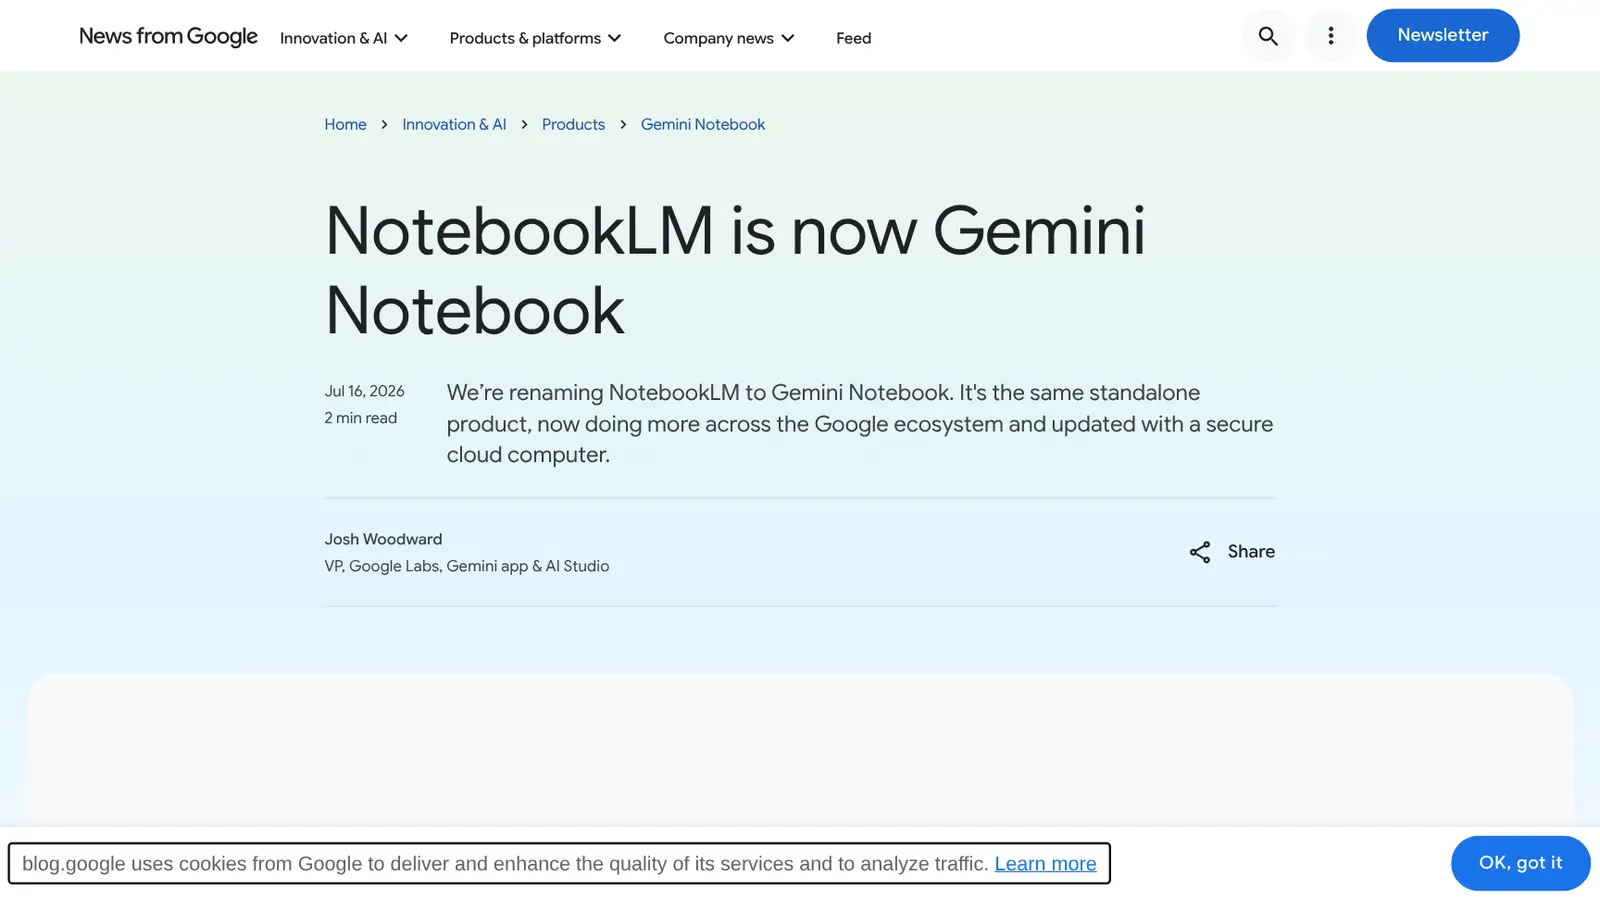This screenshot has height=900, width=1600.
Task: Click the 2 min read text
Action: coord(360,418)
